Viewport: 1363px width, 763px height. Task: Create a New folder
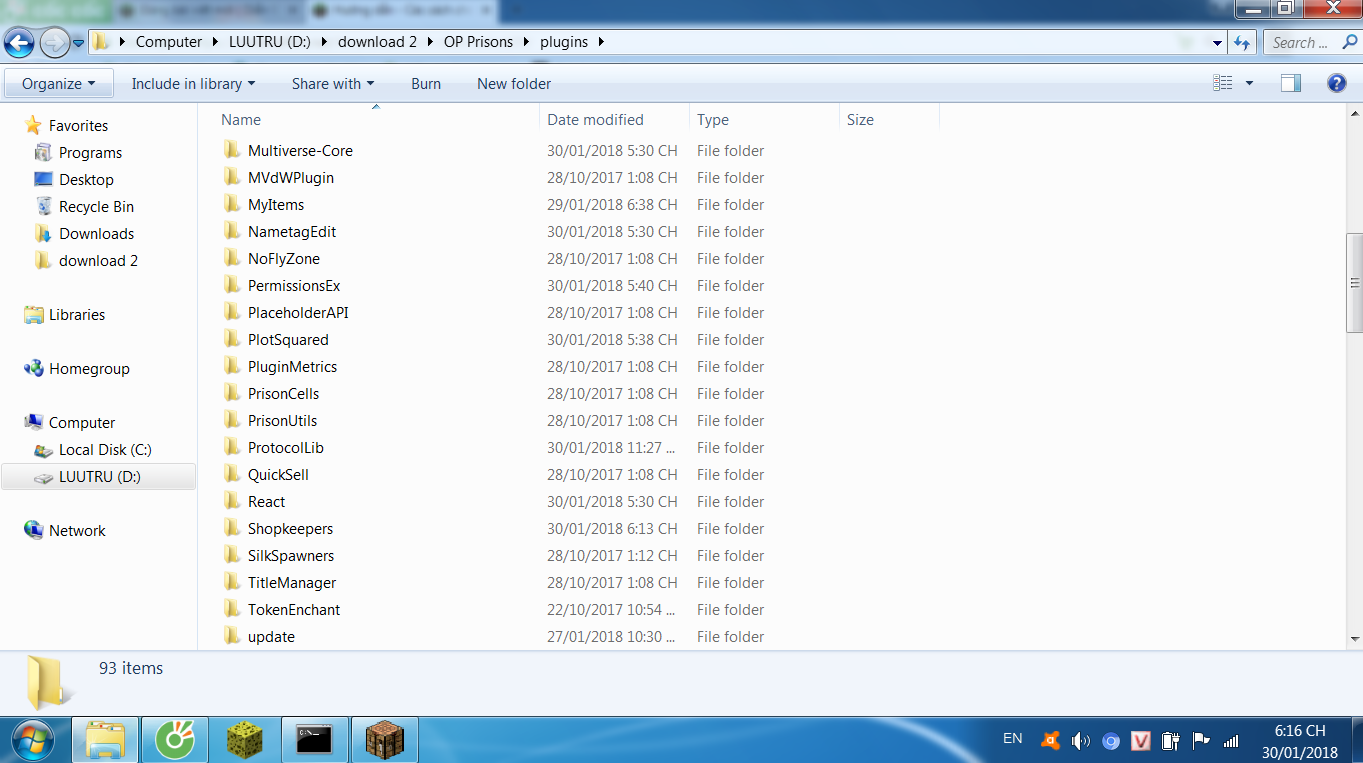coord(514,84)
